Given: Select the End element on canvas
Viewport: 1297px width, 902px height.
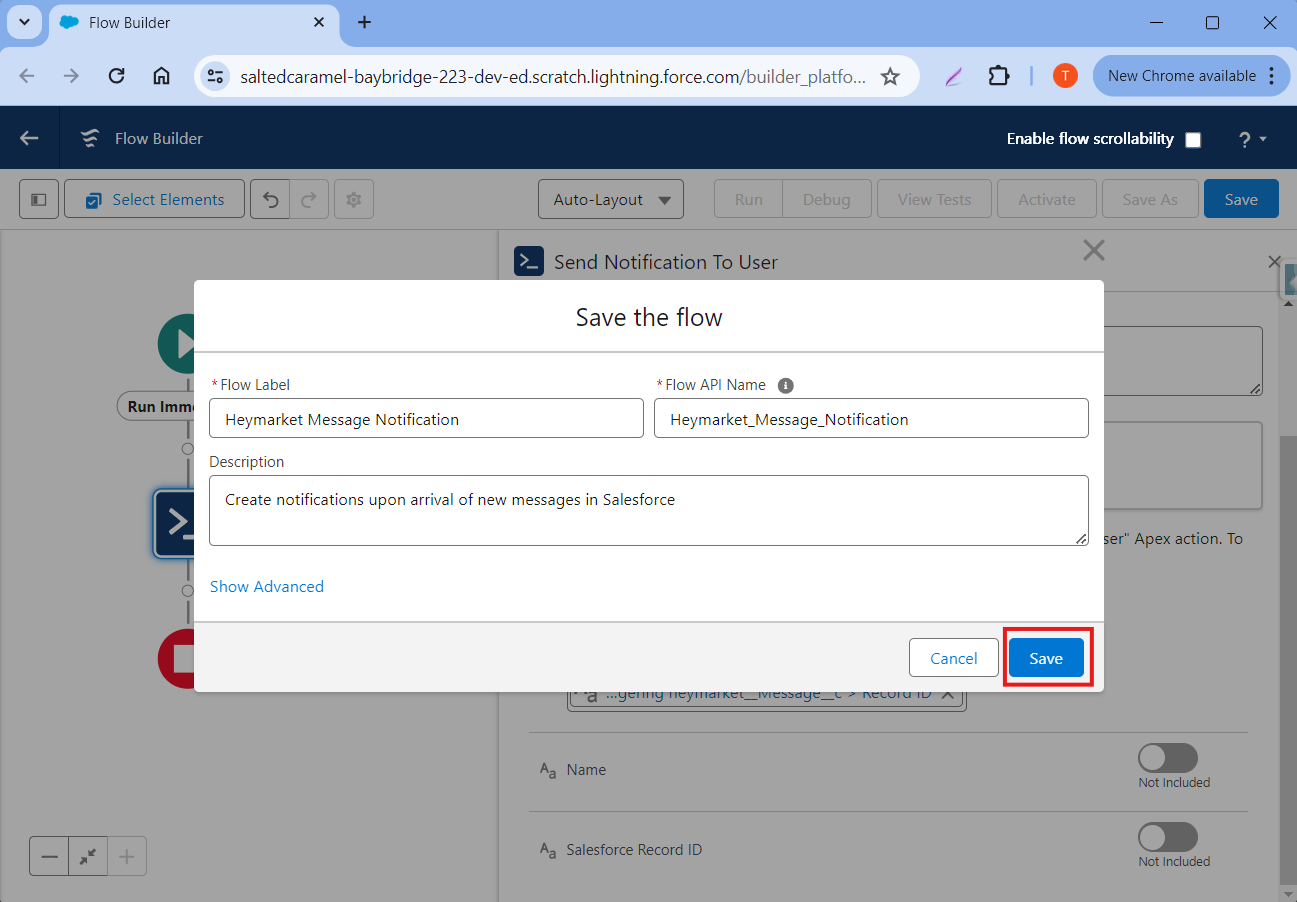Looking at the screenshot, I should coord(176,659).
